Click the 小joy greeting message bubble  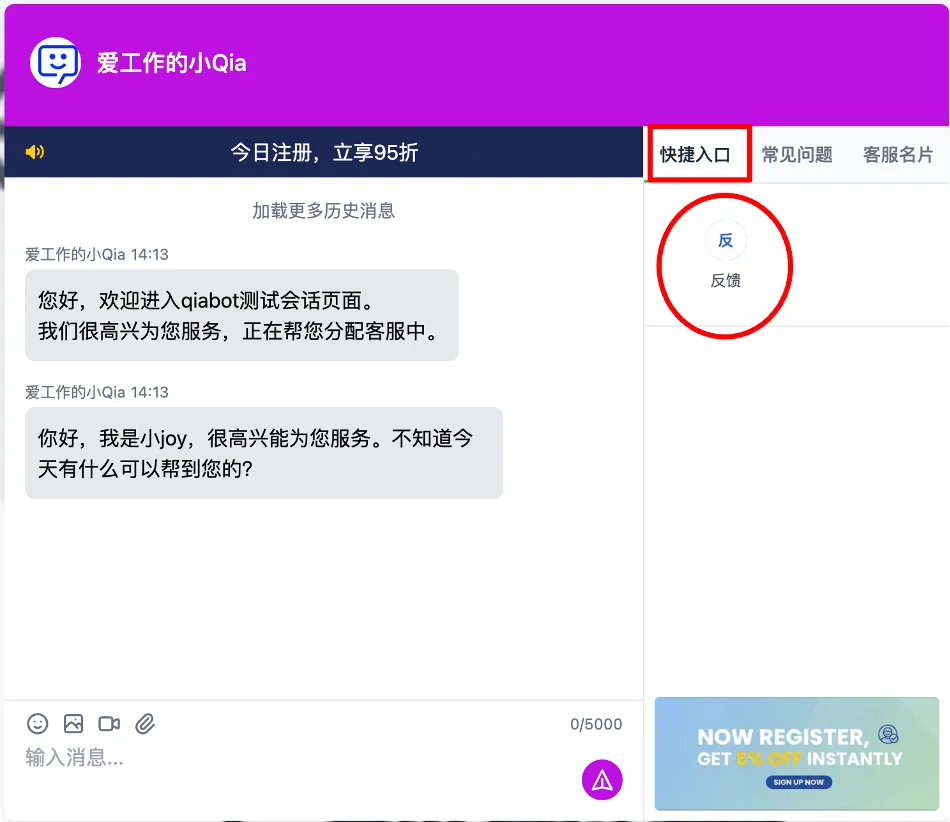coord(263,453)
